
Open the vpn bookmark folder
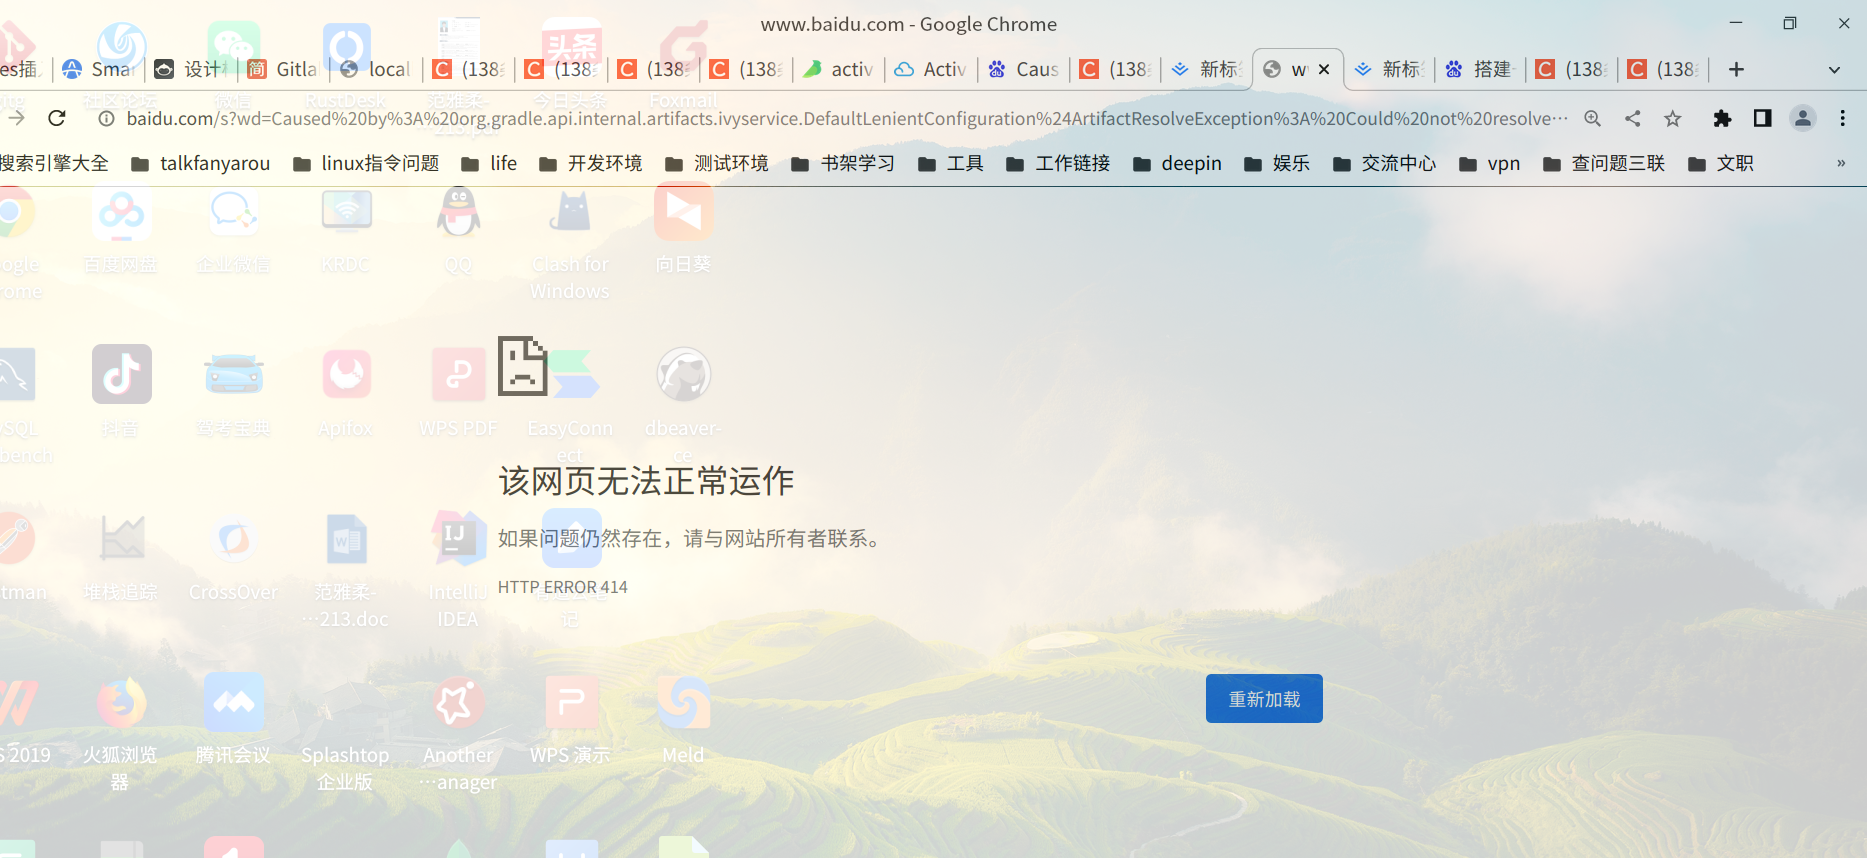tap(1489, 163)
